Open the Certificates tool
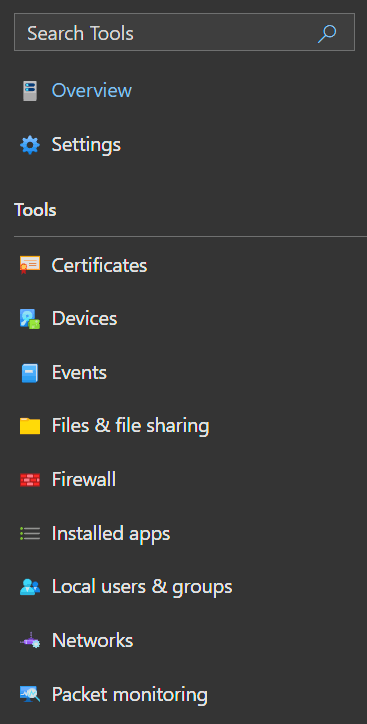367x724 pixels. click(x=99, y=265)
